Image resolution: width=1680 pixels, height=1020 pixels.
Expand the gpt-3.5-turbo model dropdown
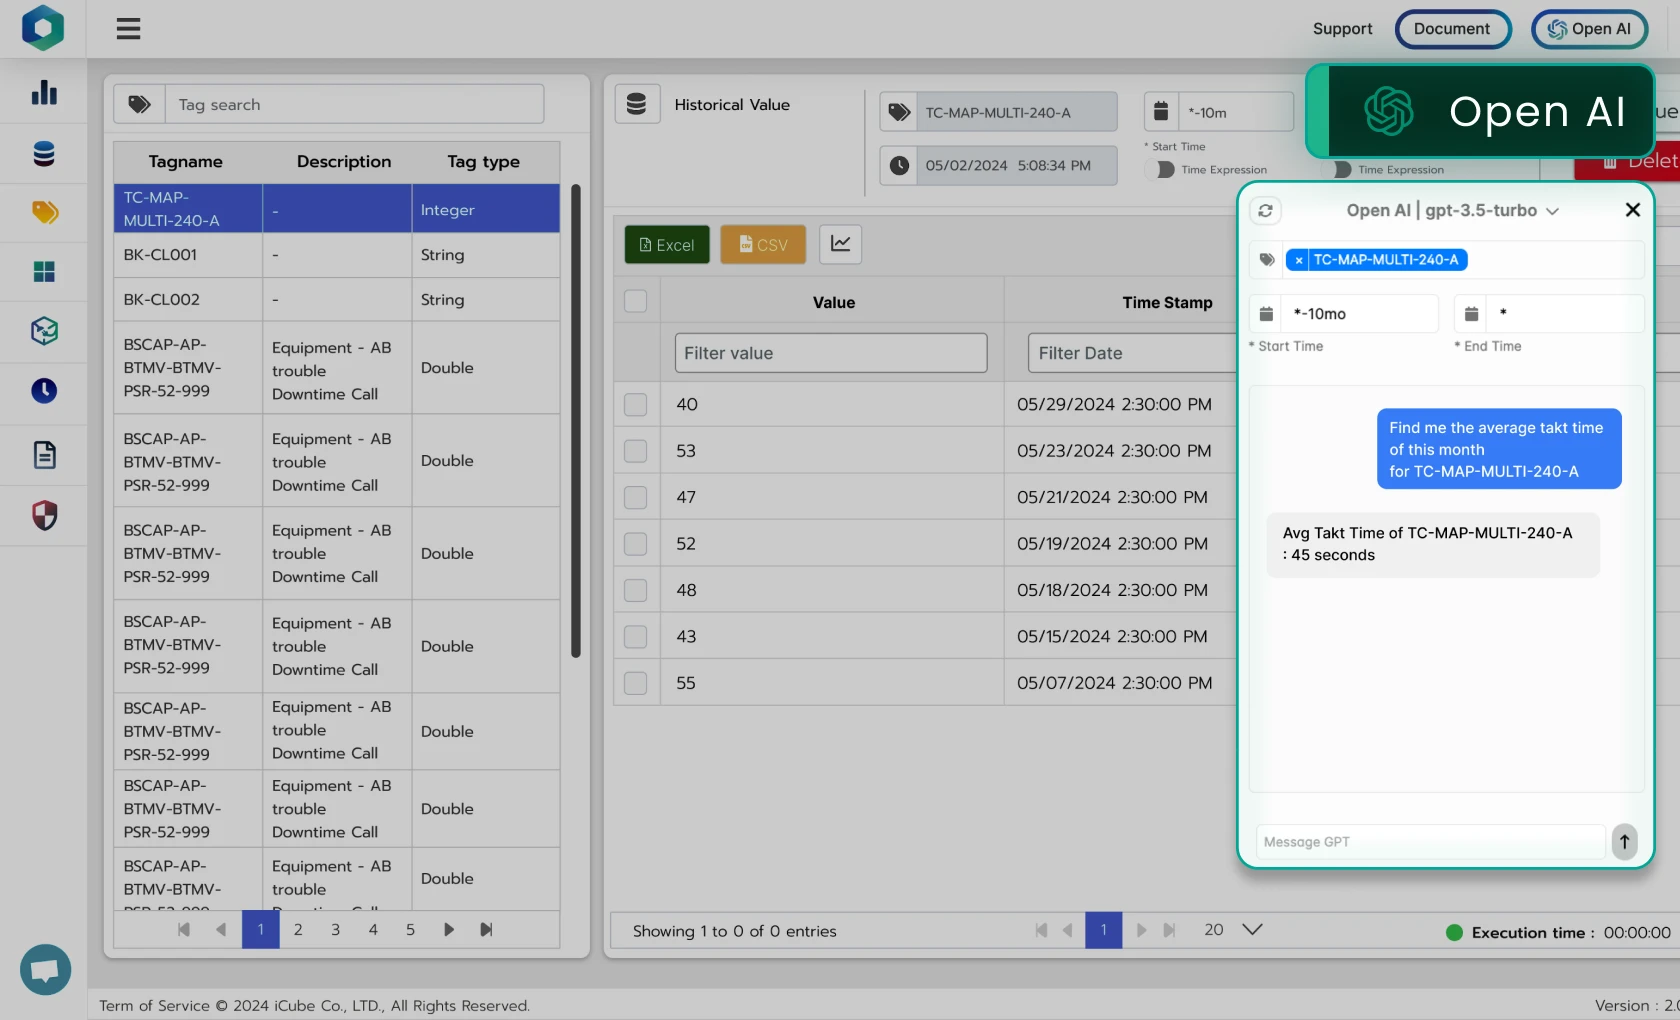1552,211
